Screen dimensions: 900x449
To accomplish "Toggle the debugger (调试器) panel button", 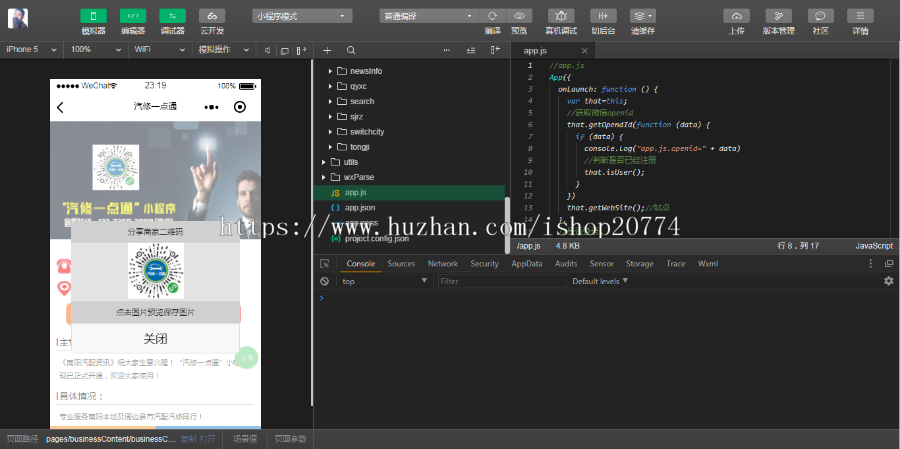I will [x=172, y=16].
